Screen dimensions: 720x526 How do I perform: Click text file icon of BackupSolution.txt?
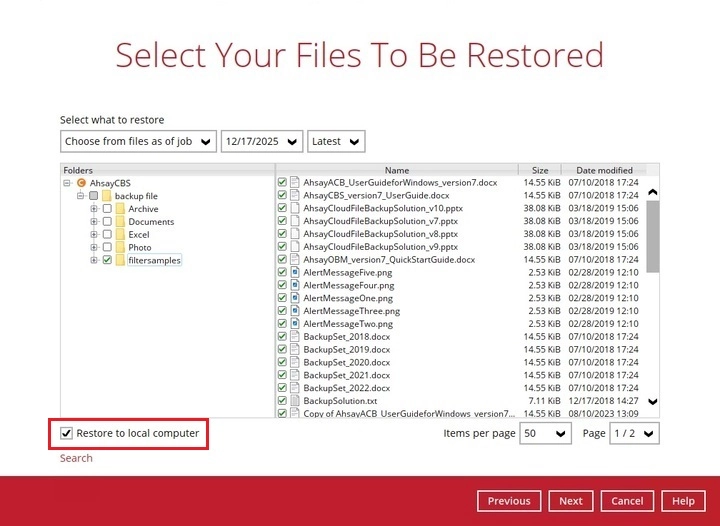295,401
